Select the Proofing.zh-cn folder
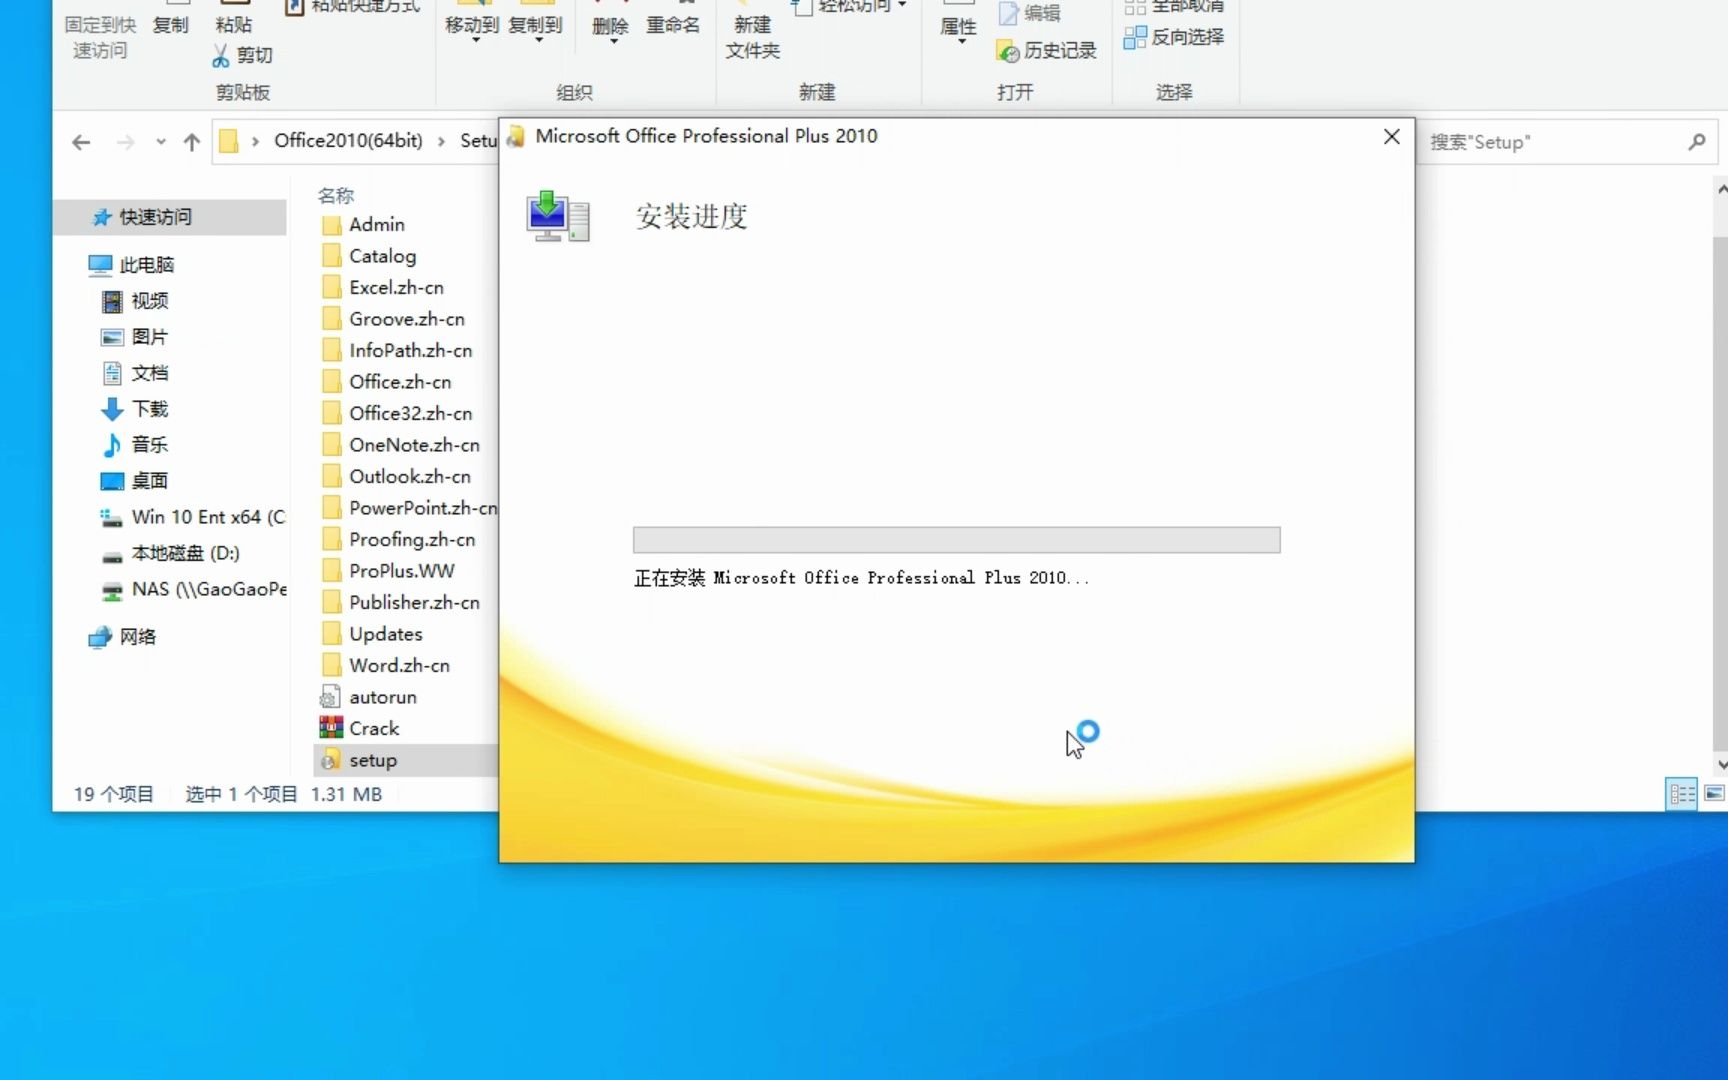 399,540
